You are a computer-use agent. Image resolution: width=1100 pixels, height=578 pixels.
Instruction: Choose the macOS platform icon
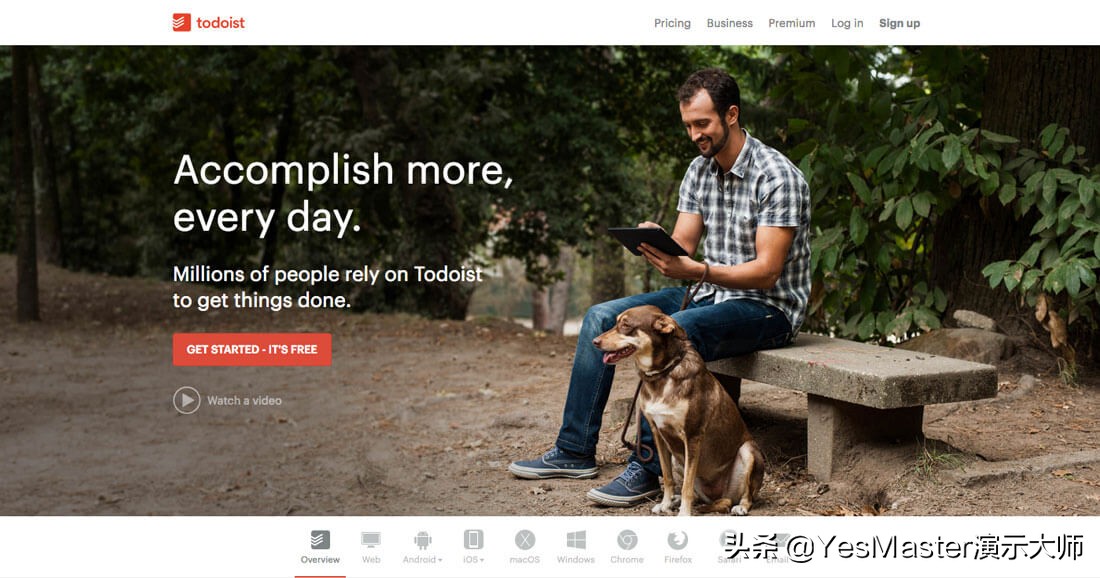click(x=525, y=539)
